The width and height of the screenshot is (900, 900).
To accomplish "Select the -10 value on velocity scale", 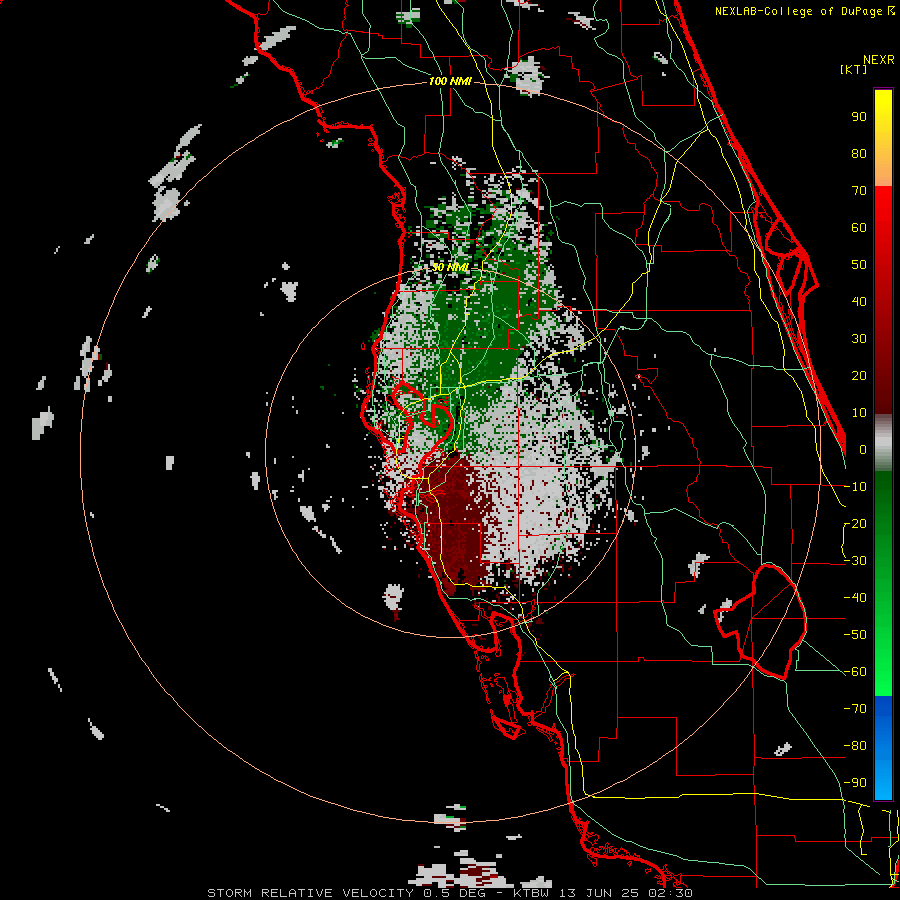I will pyautogui.click(x=855, y=487).
